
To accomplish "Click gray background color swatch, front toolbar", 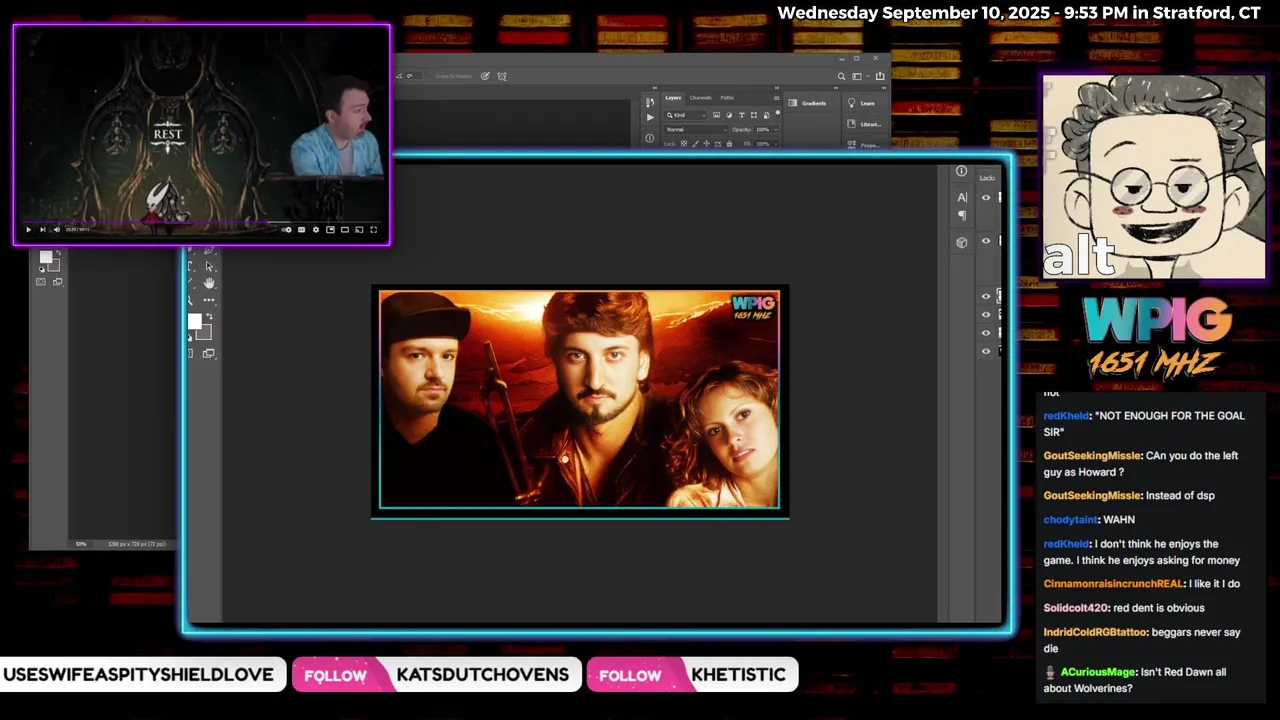I will pos(205,333).
